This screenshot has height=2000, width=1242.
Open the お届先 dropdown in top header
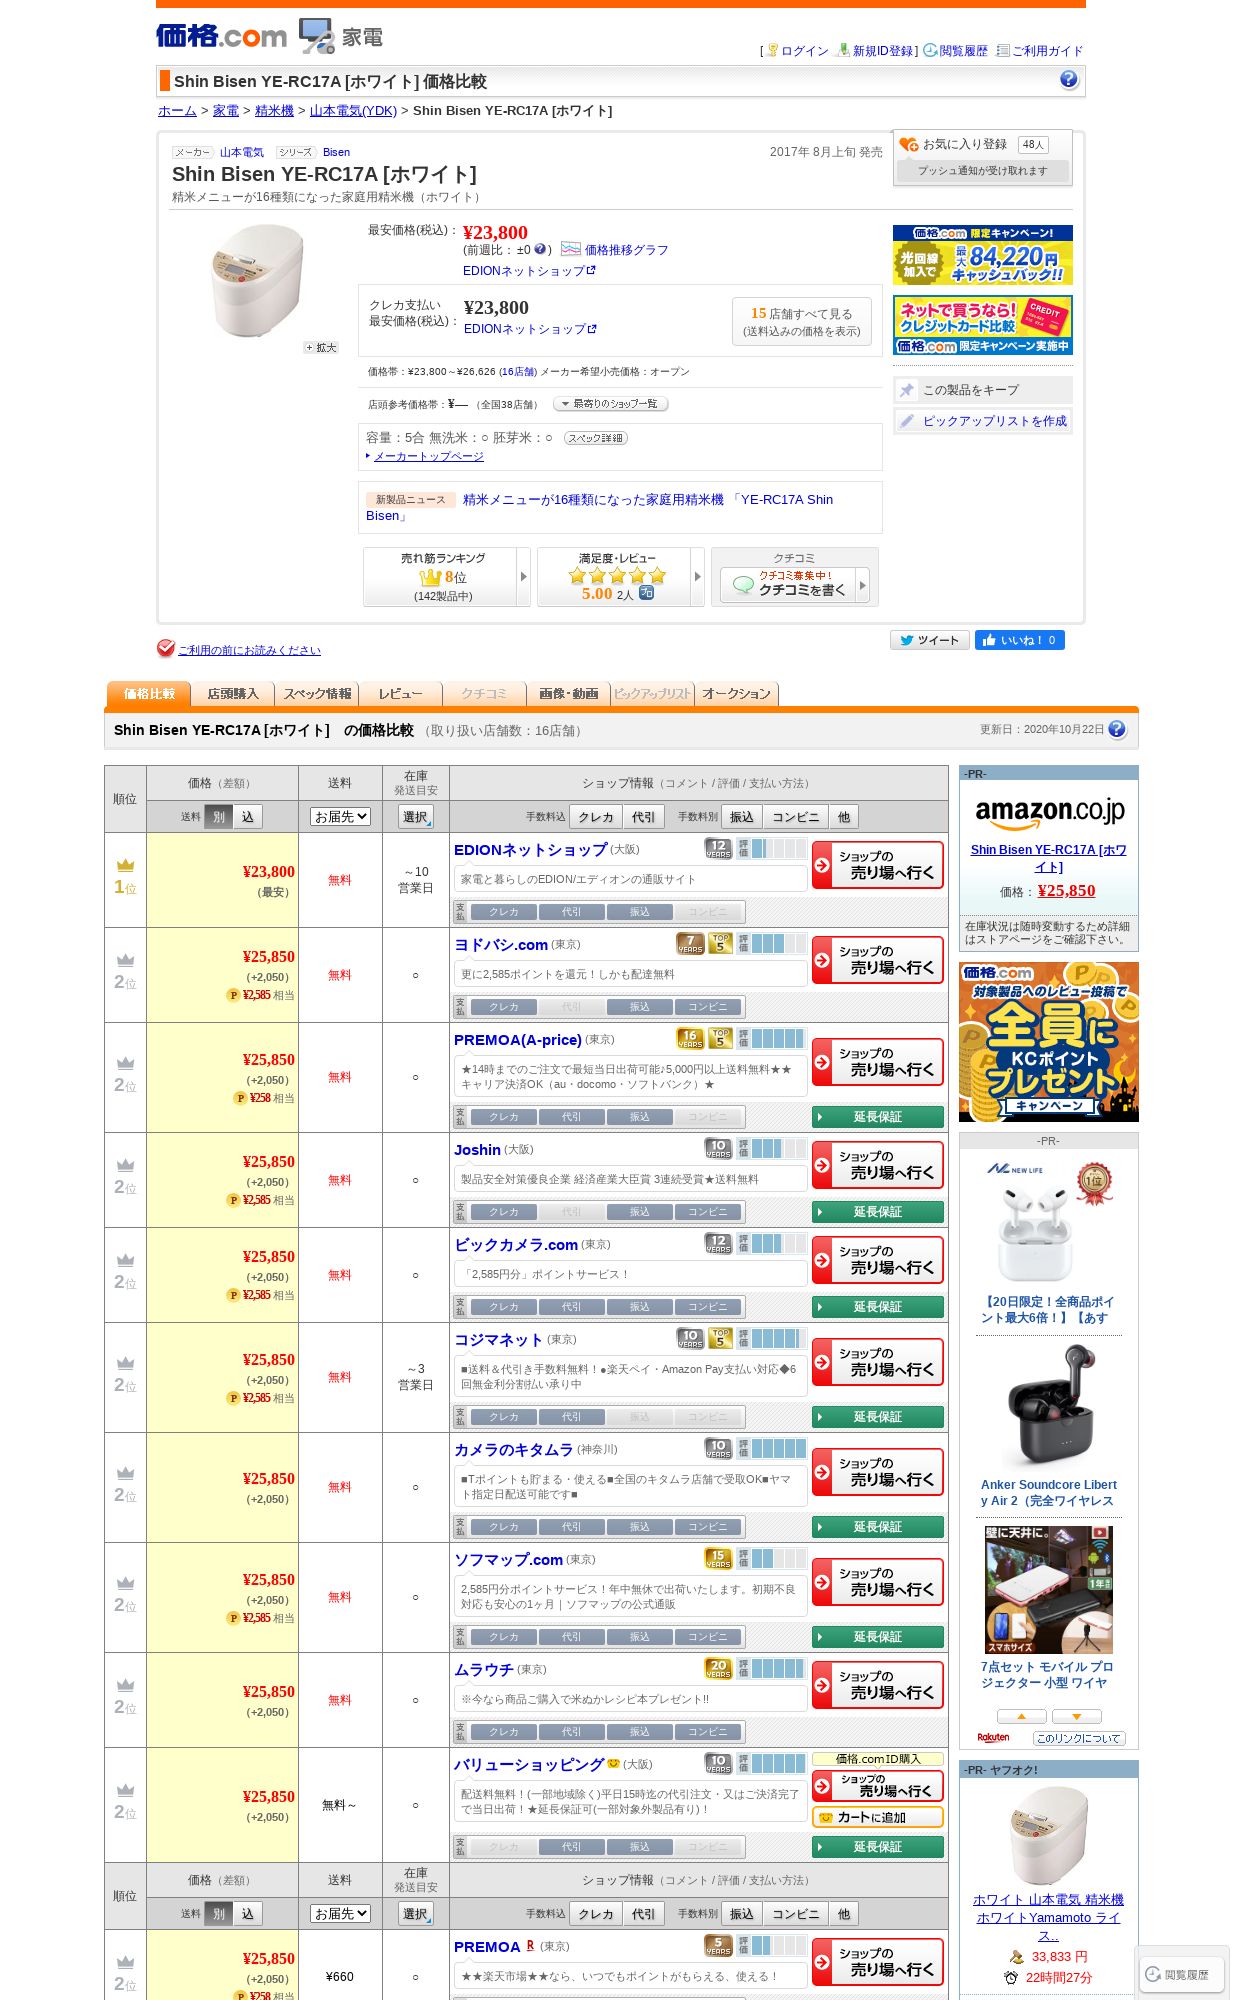click(x=340, y=817)
